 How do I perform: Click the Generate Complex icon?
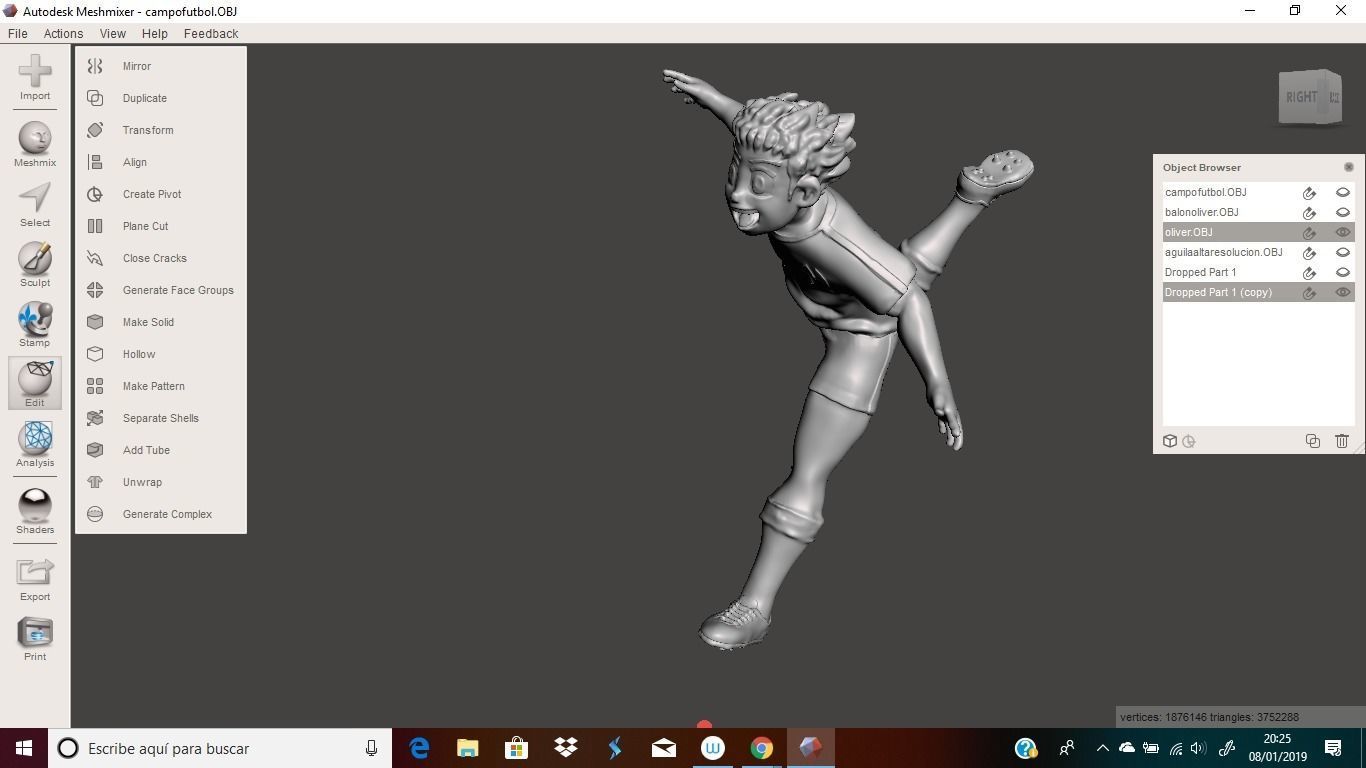tap(95, 514)
